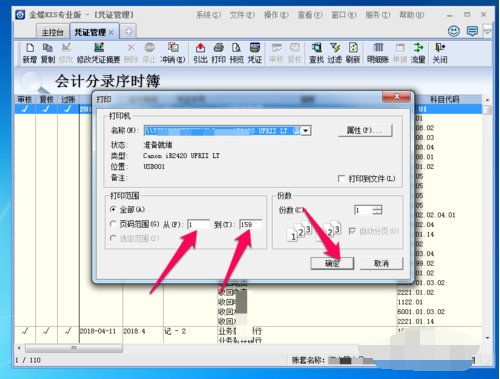Viewport: 500px width, 379px height.
Task: Click the 新增 (new voucher) toolbar icon
Action: coord(30,53)
